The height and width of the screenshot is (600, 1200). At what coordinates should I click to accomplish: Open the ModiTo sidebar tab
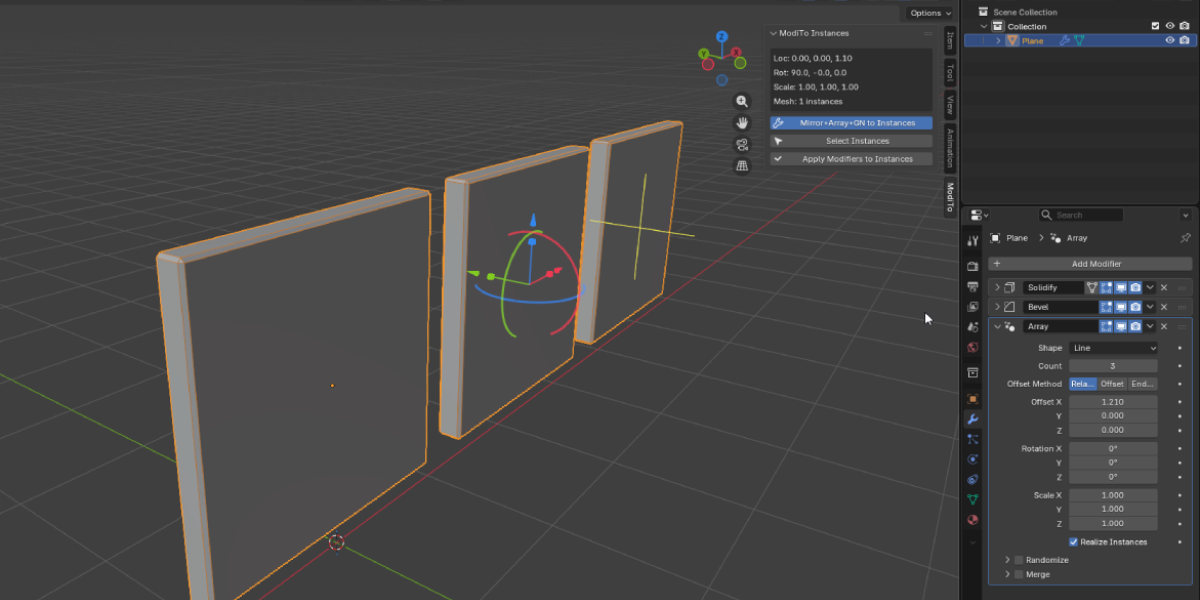[950, 197]
